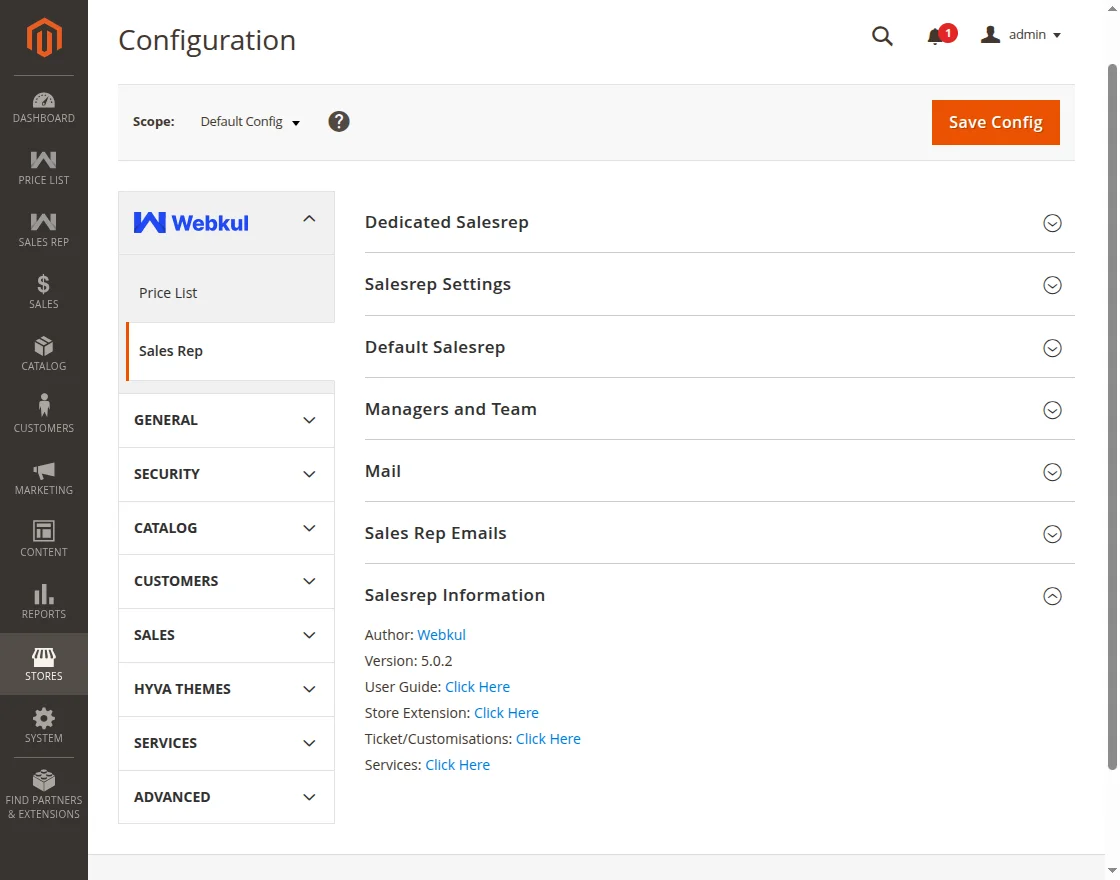Click the page vertical scrollbar
Screen dimensions: 1120x880
[1112, 400]
